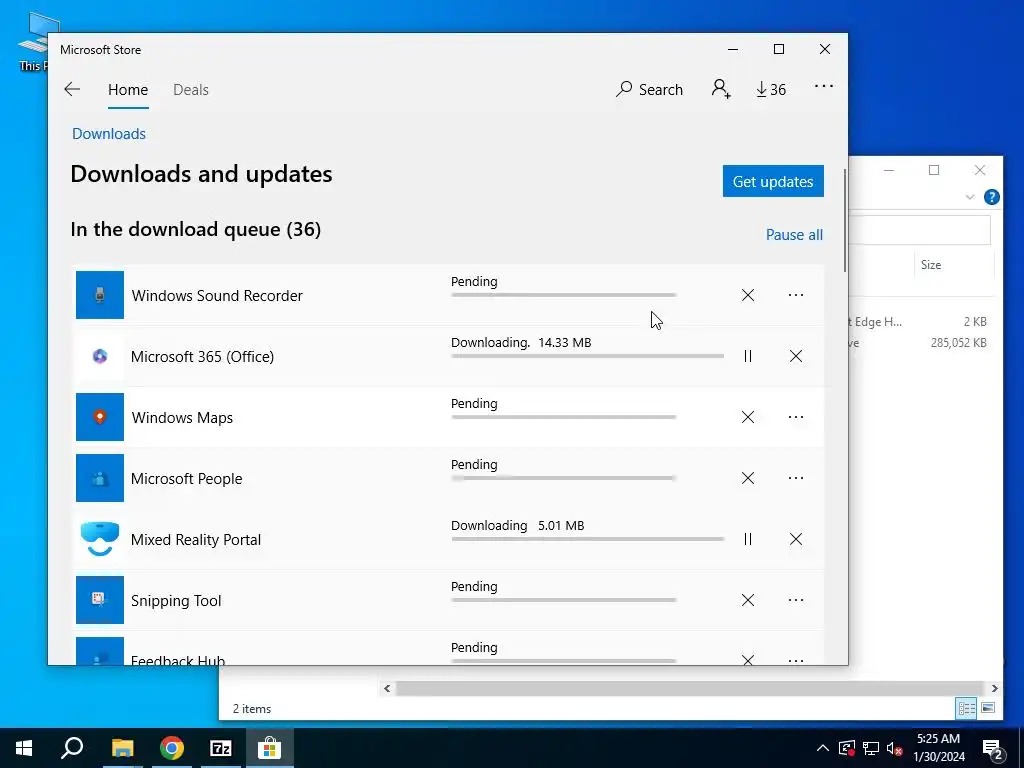Click the Mixed Reality Portal progress bar
This screenshot has height=768, width=1024.
pyautogui.click(x=587, y=539)
